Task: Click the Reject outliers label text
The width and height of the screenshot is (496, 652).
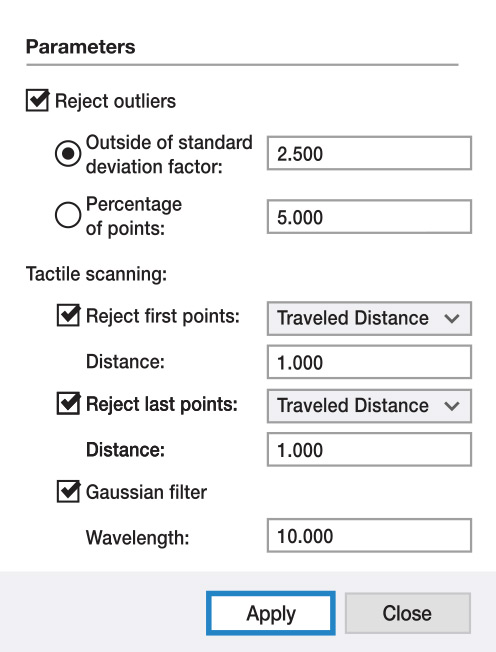Action: 115,101
